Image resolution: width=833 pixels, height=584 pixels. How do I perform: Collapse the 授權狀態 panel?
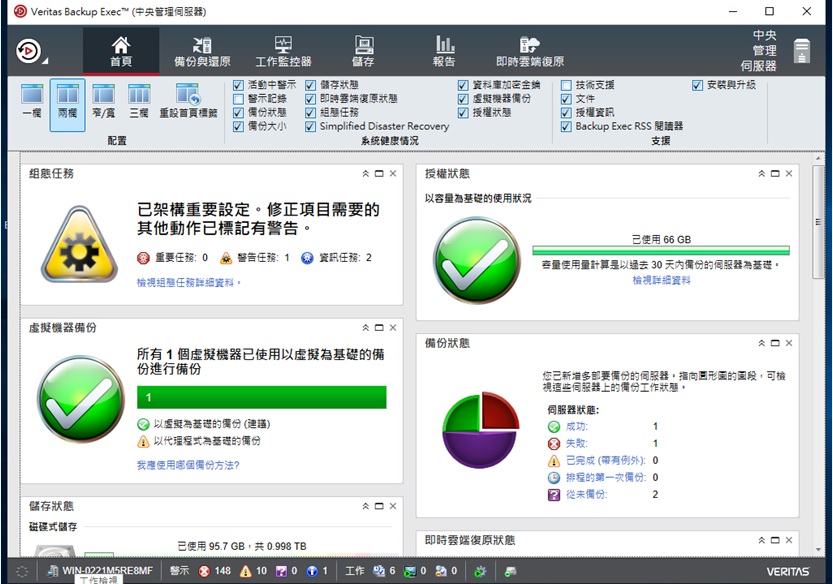pos(762,174)
